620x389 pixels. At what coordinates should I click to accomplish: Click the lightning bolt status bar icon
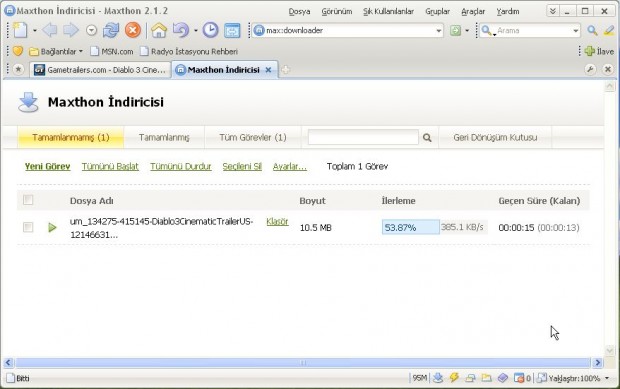pos(454,378)
